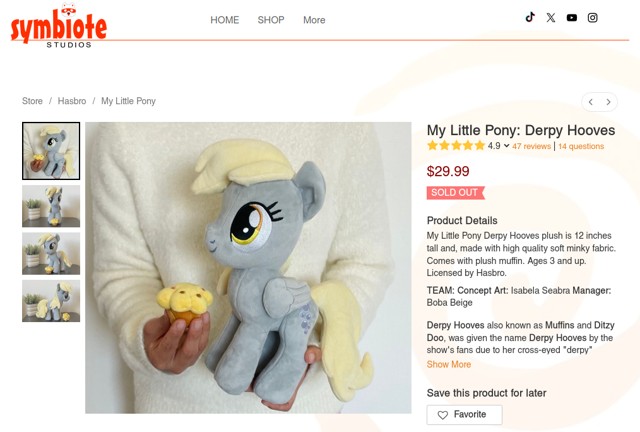Screen dimensions: 640x432
Task: Open the More menu
Action: pos(314,20)
